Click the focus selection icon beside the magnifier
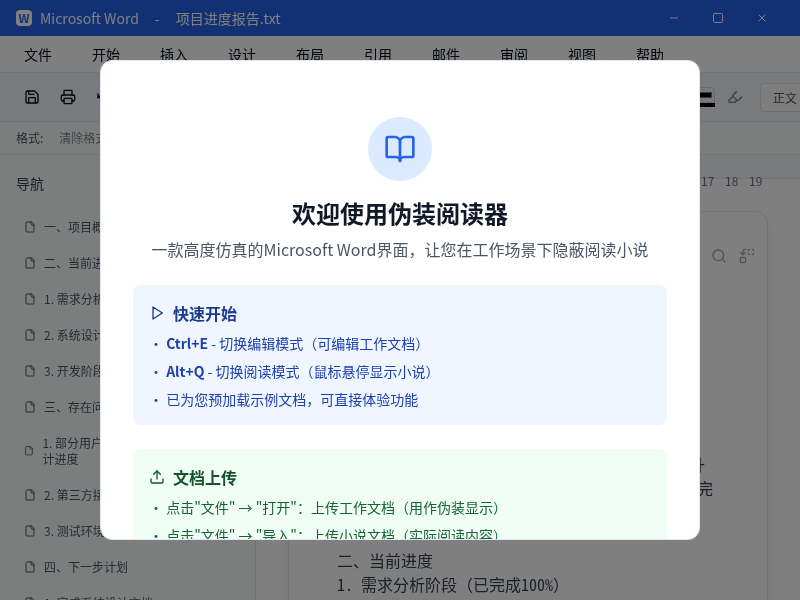Image resolution: width=800 pixels, height=600 pixels. click(746, 256)
